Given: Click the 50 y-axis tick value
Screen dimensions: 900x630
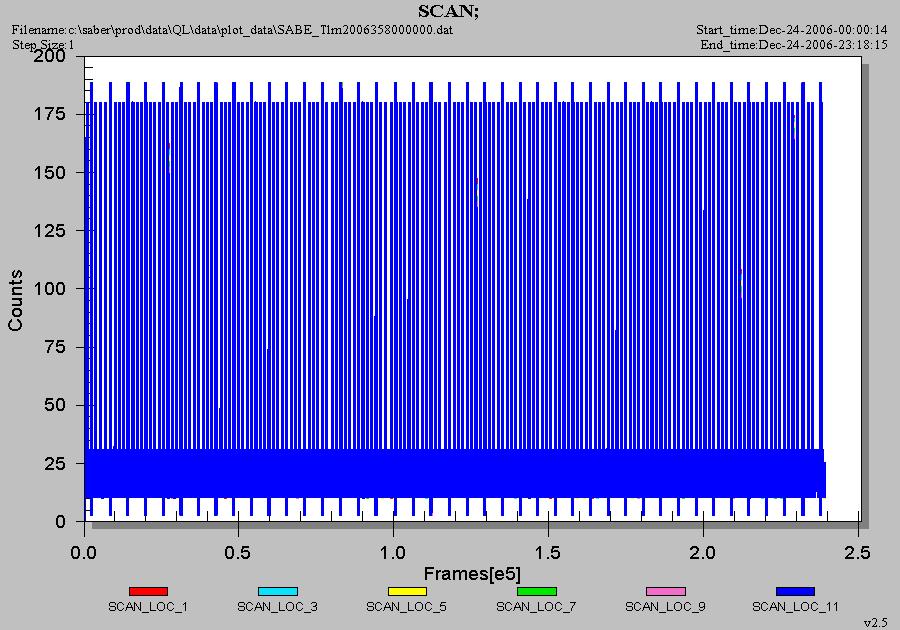Looking at the screenshot, I should [x=55, y=405].
